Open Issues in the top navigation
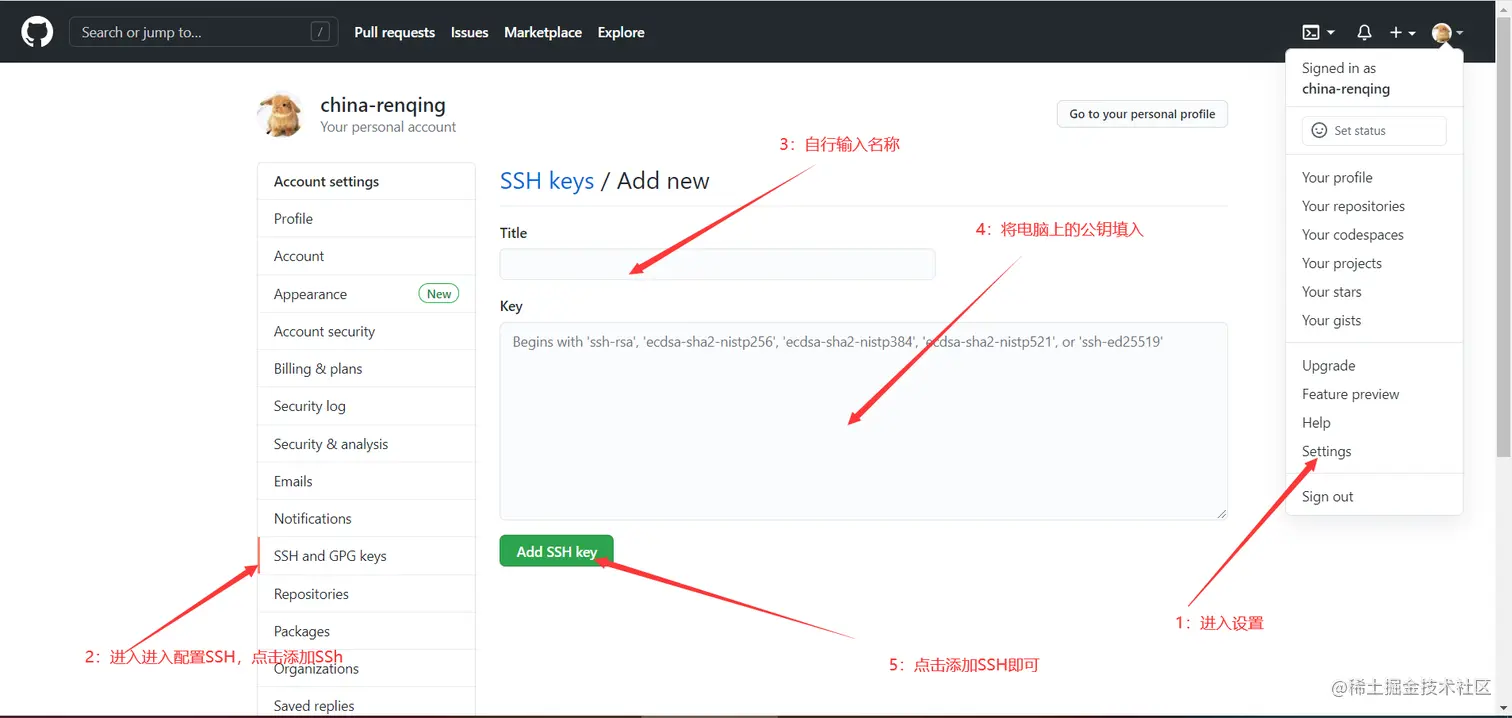 469,32
